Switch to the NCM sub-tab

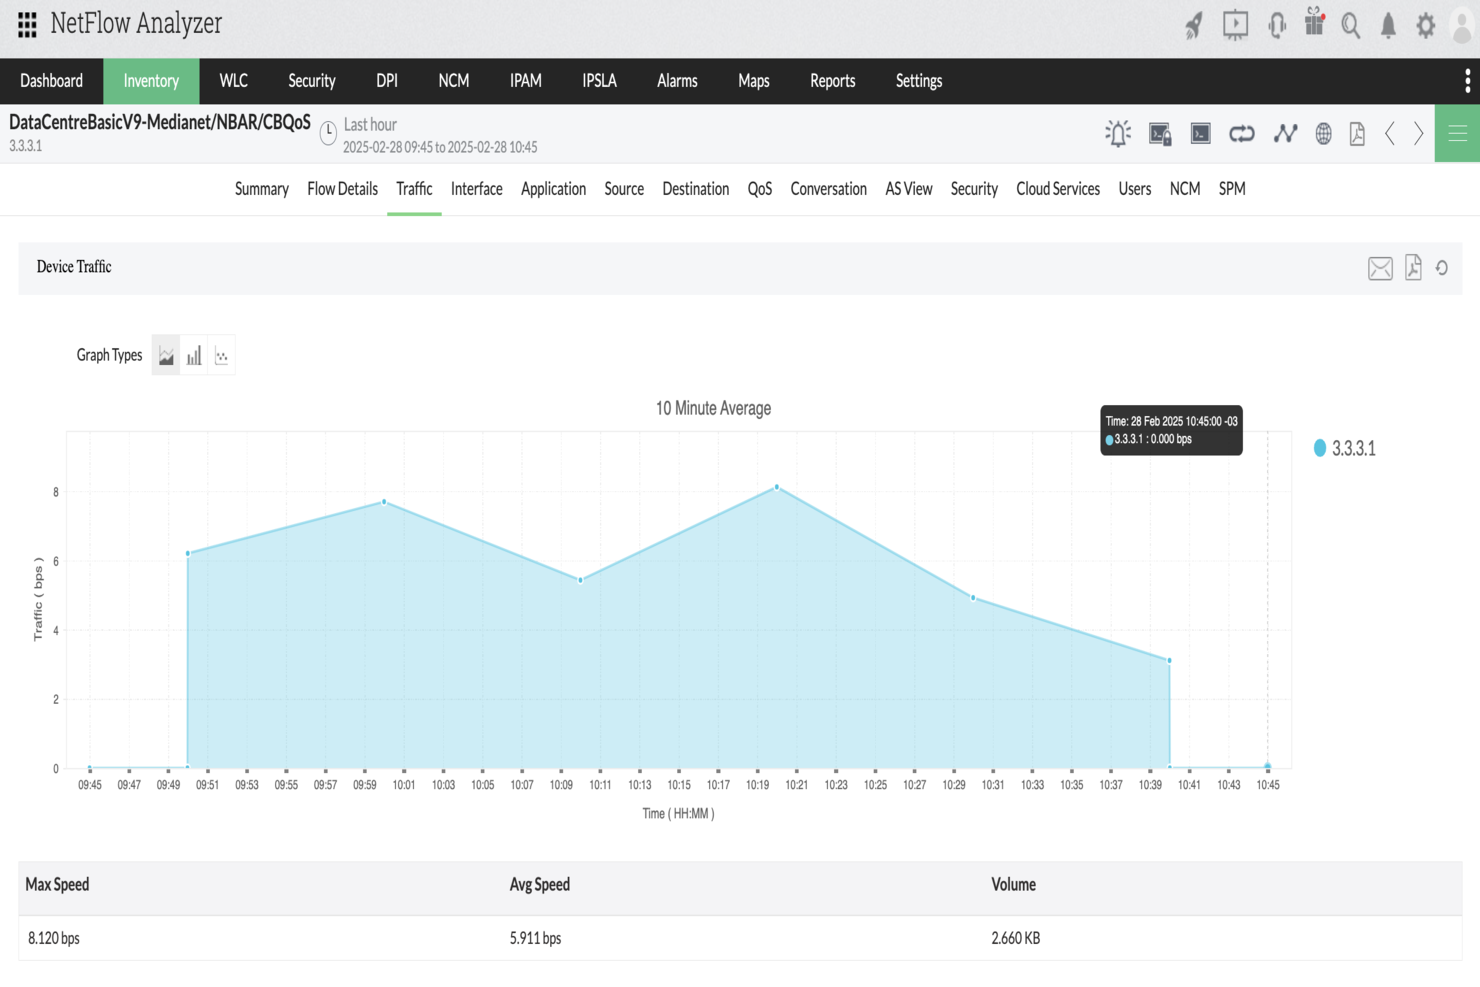1185,189
